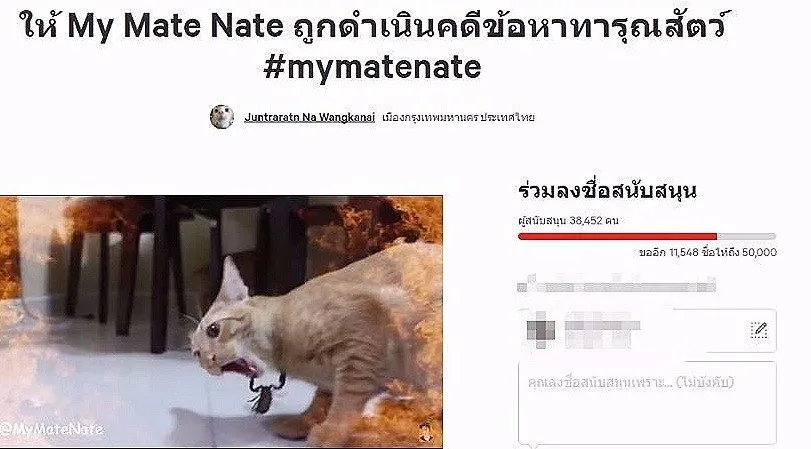Open the petition author's avatar picture
The height and width of the screenshot is (449, 811).
click(x=222, y=117)
